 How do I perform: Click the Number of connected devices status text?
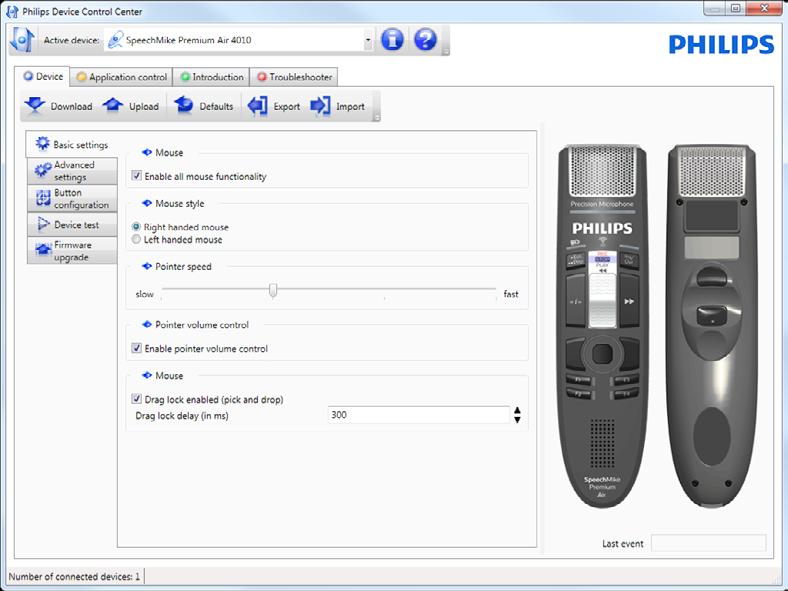[74, 576]
